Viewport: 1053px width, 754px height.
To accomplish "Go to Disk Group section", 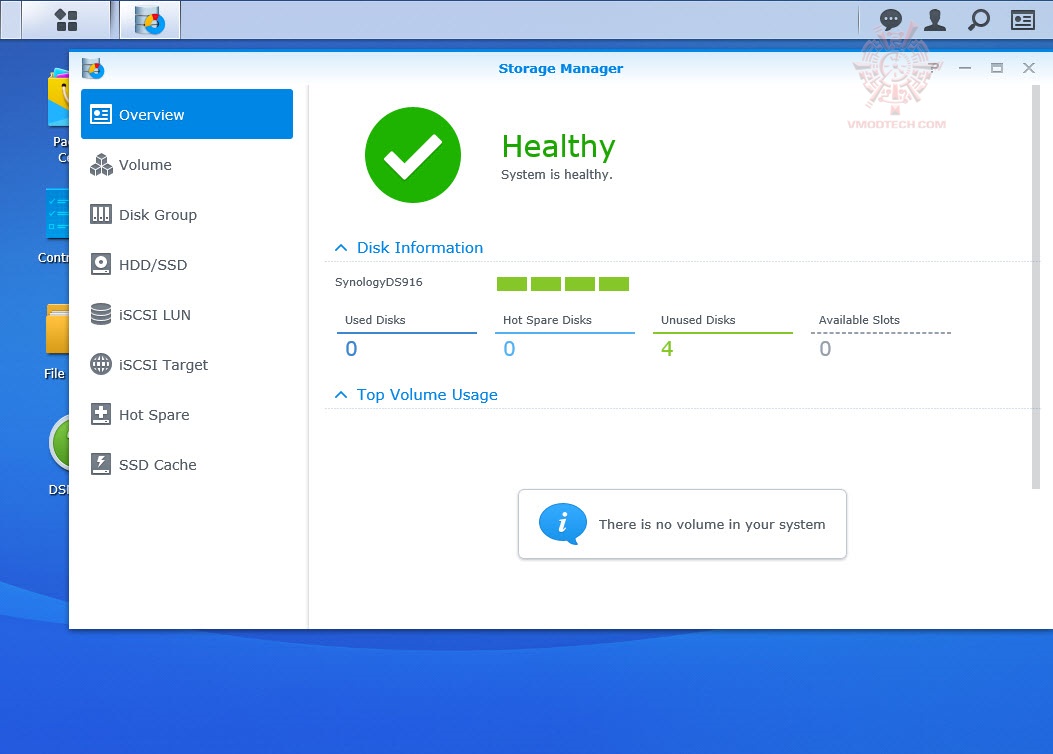I will (187, 214).
